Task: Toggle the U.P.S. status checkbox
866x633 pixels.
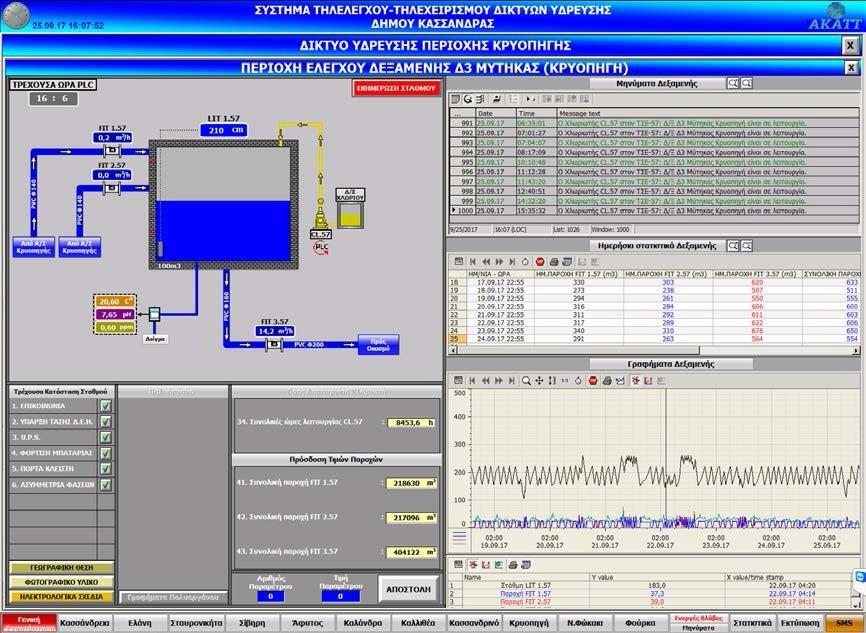Action: point(105,437)
